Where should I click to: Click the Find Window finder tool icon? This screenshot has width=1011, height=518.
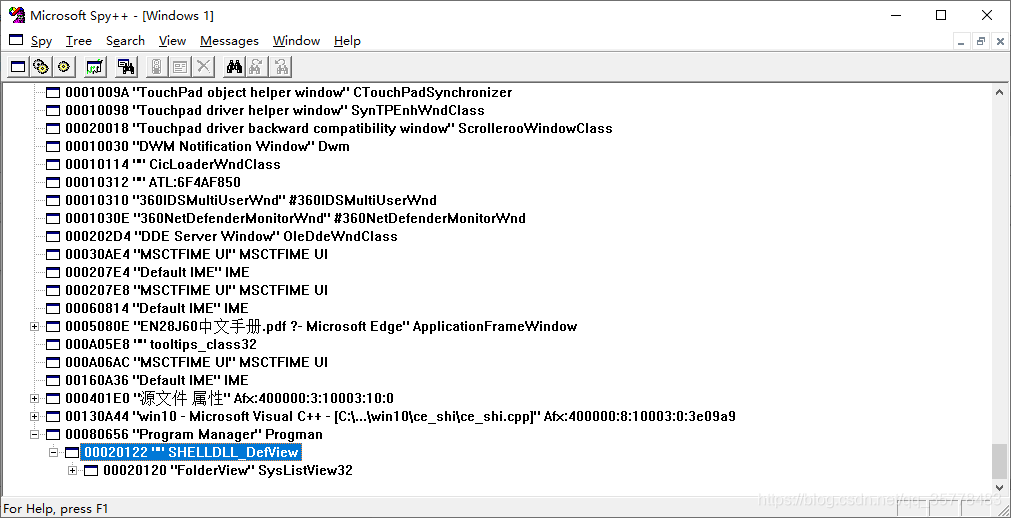pyautogui.click(x=126, y=66)
